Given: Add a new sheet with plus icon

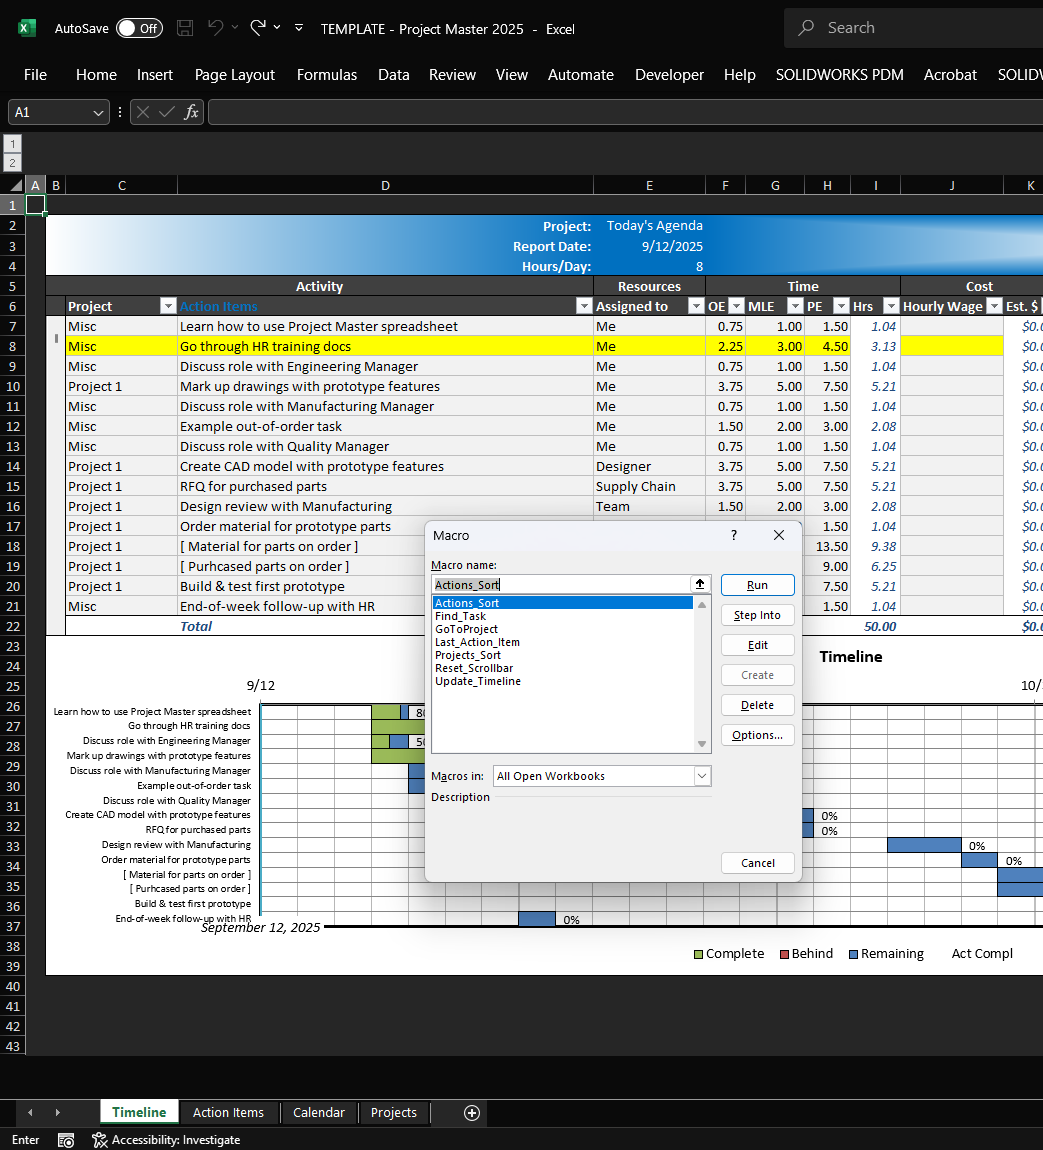Looking at the screenshot, I should [472, 1113].
